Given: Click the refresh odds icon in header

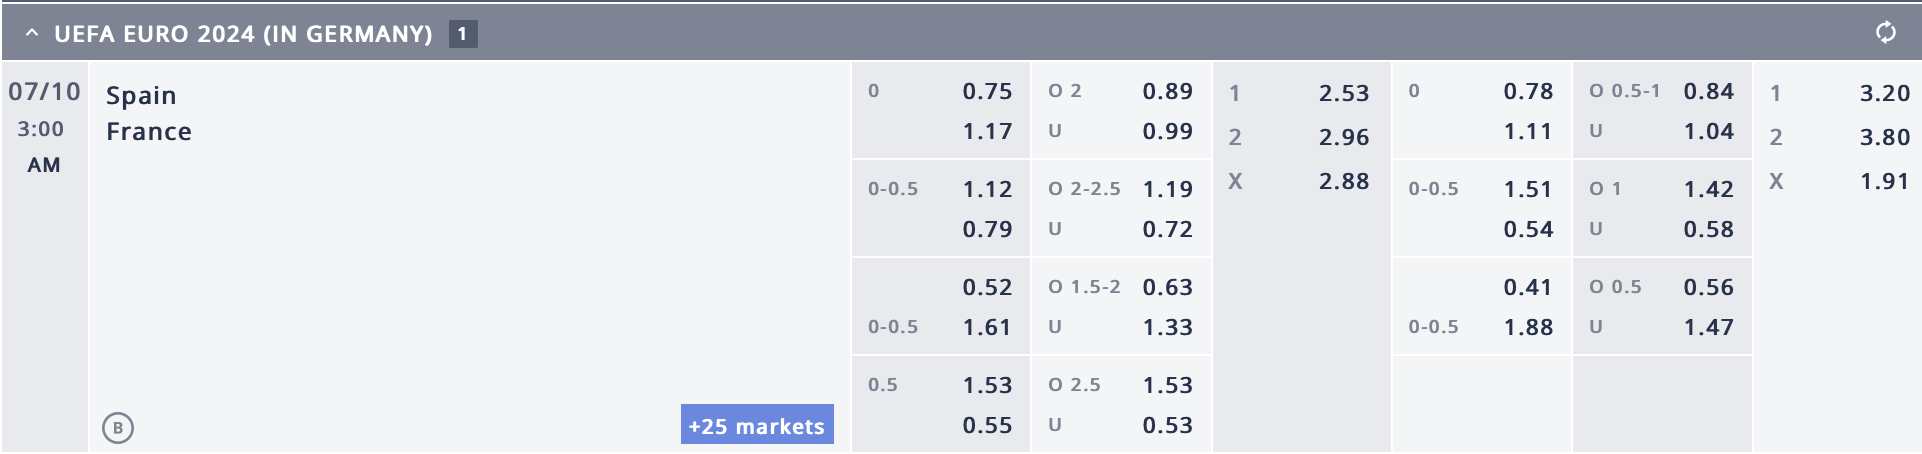Looking at the screenshot, I should (1885, 33).
